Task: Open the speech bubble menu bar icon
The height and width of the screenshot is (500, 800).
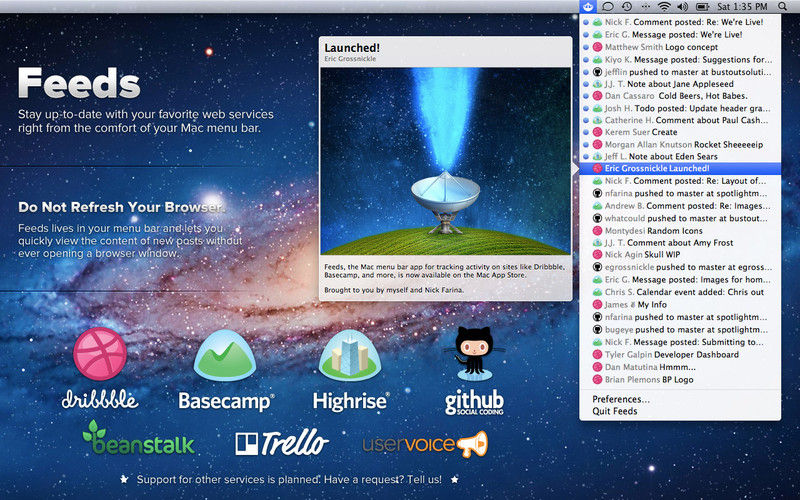Action: click(607, 7)
